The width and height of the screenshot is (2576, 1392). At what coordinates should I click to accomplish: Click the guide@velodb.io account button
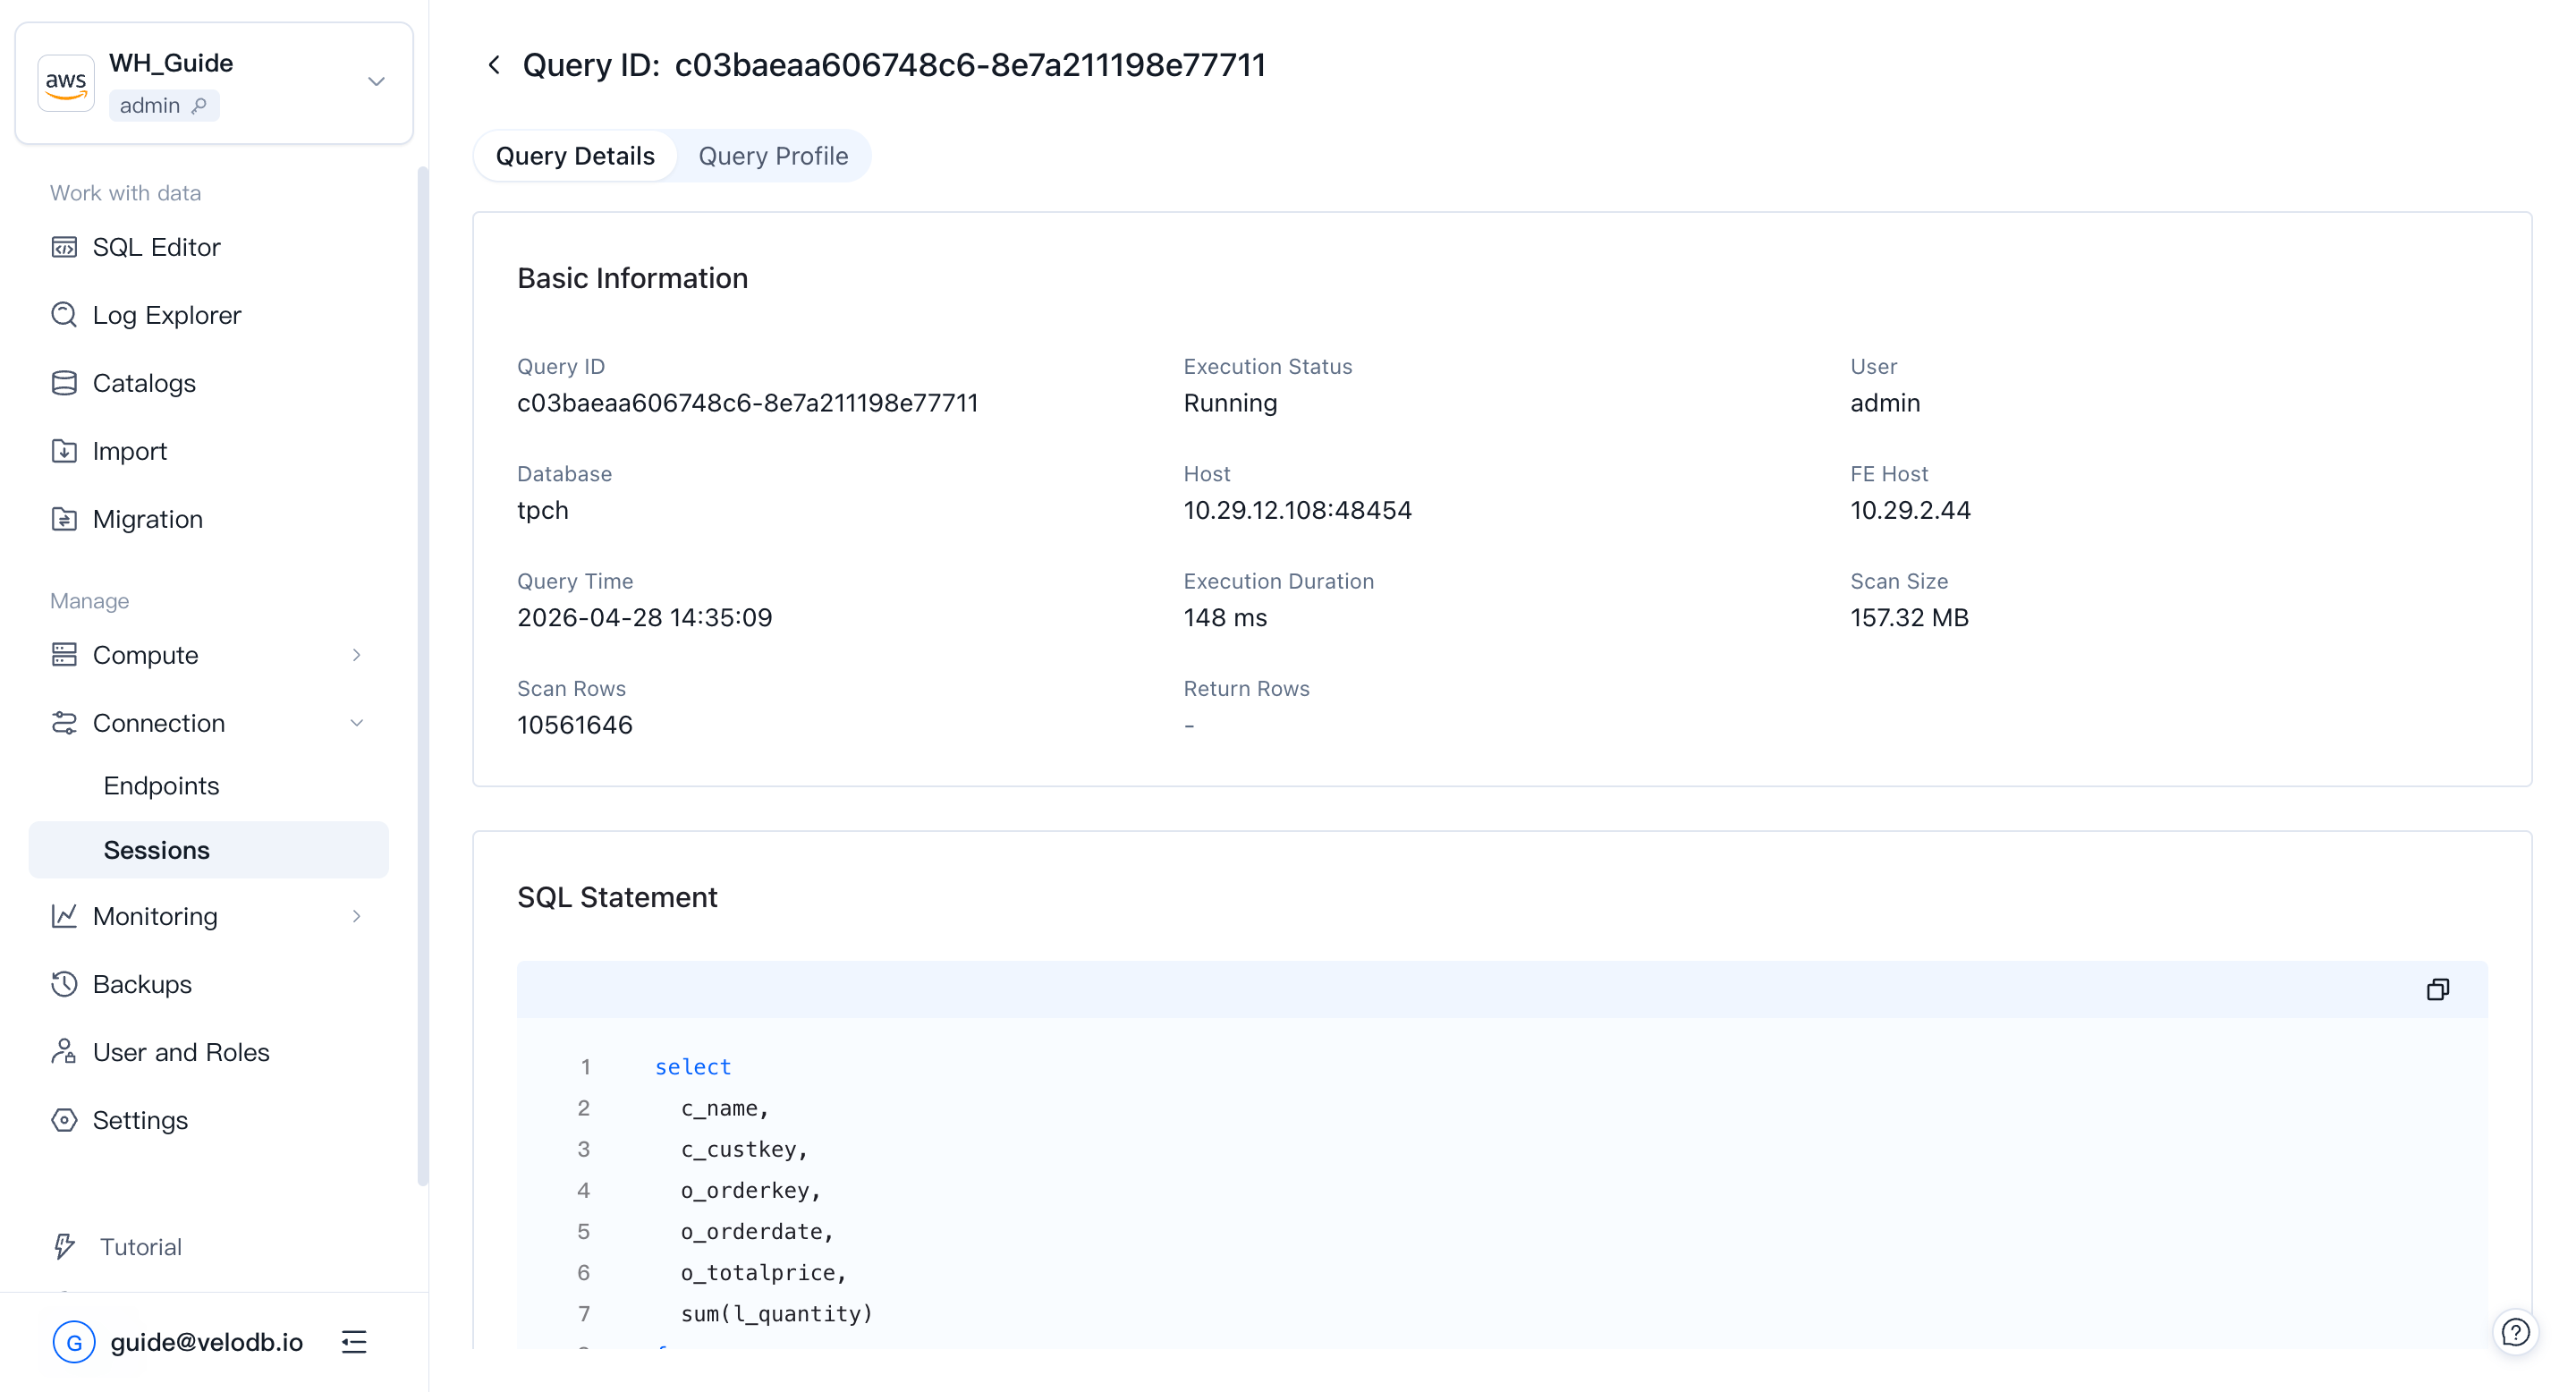click(x=178, y=1342)
